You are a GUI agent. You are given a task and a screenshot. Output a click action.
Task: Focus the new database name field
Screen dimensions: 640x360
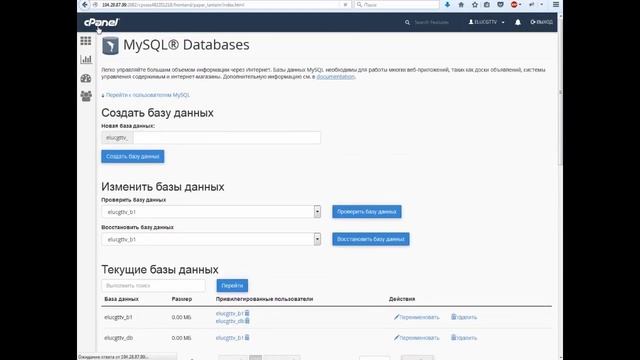[227, 138]
